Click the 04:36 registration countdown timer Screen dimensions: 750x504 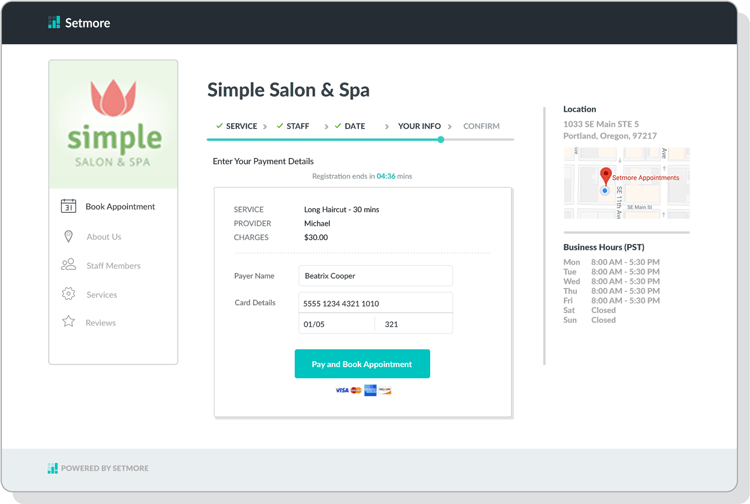[386, 176]
